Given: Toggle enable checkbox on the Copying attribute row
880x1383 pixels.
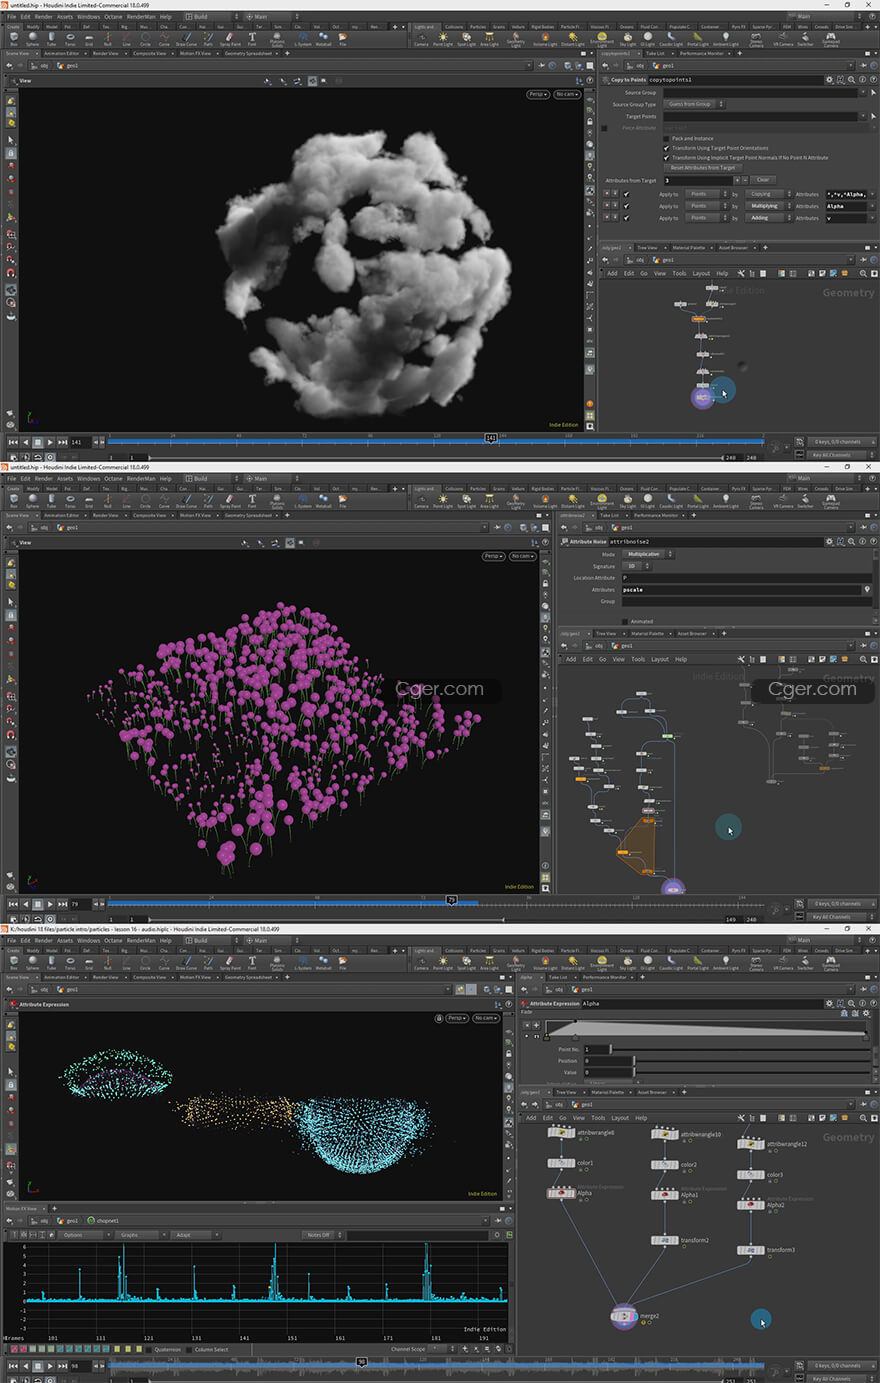Looking at the screenshot, I should 627,194.
